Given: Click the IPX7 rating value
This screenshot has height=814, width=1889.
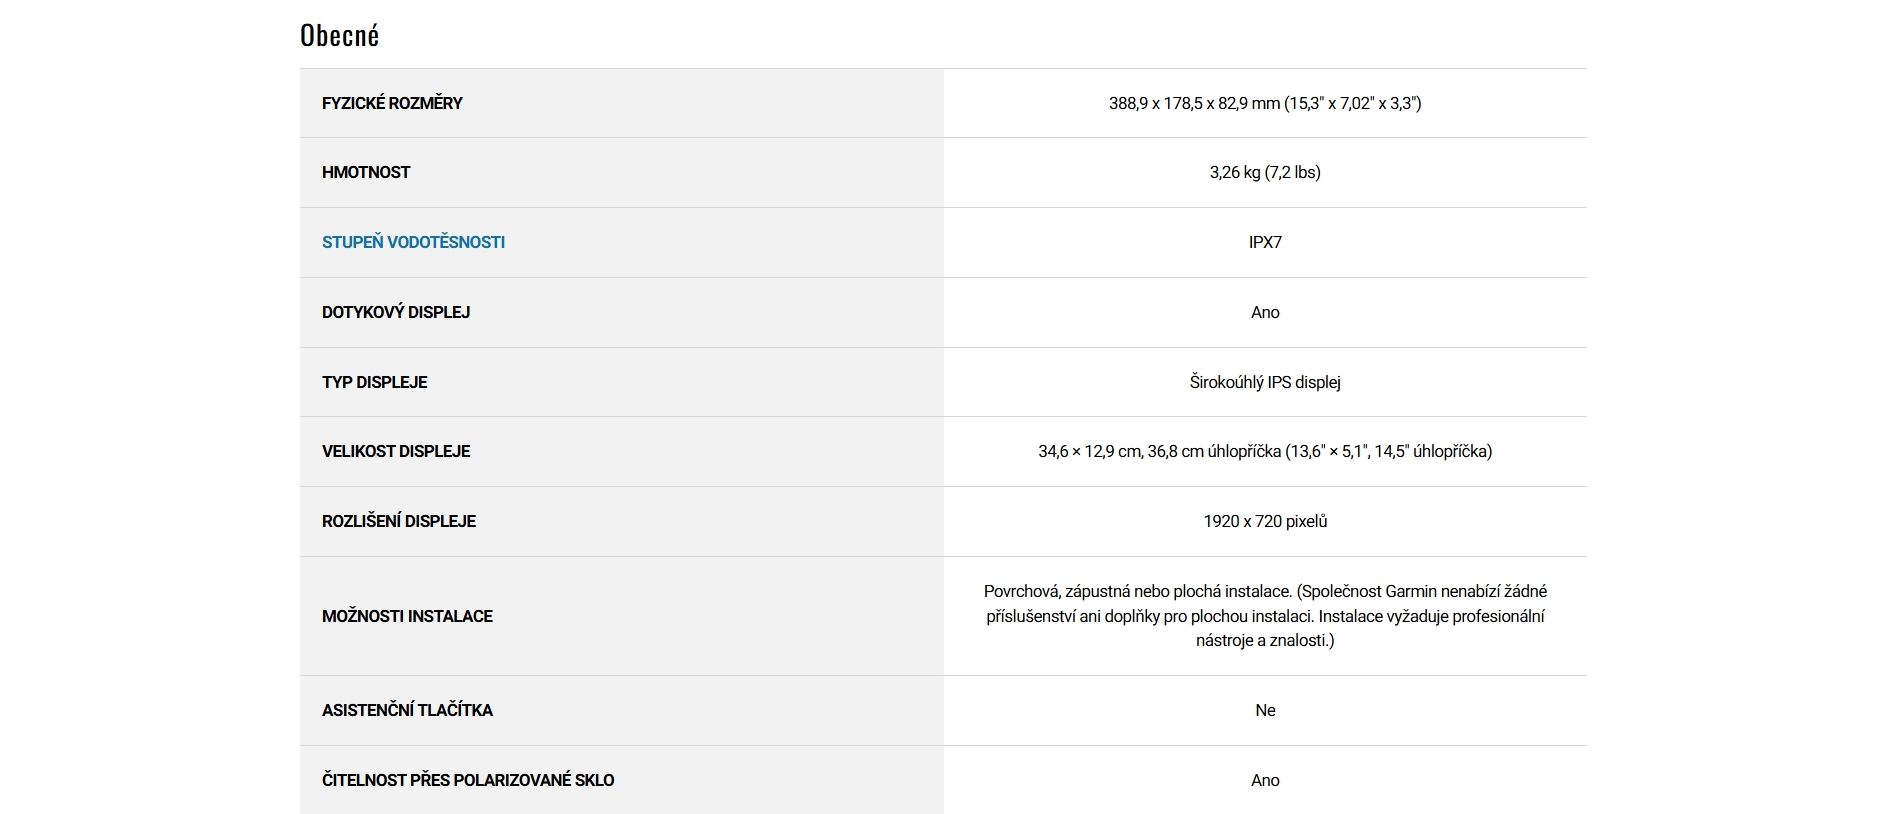Looking at the screenshot, I should coord(1265,242).
